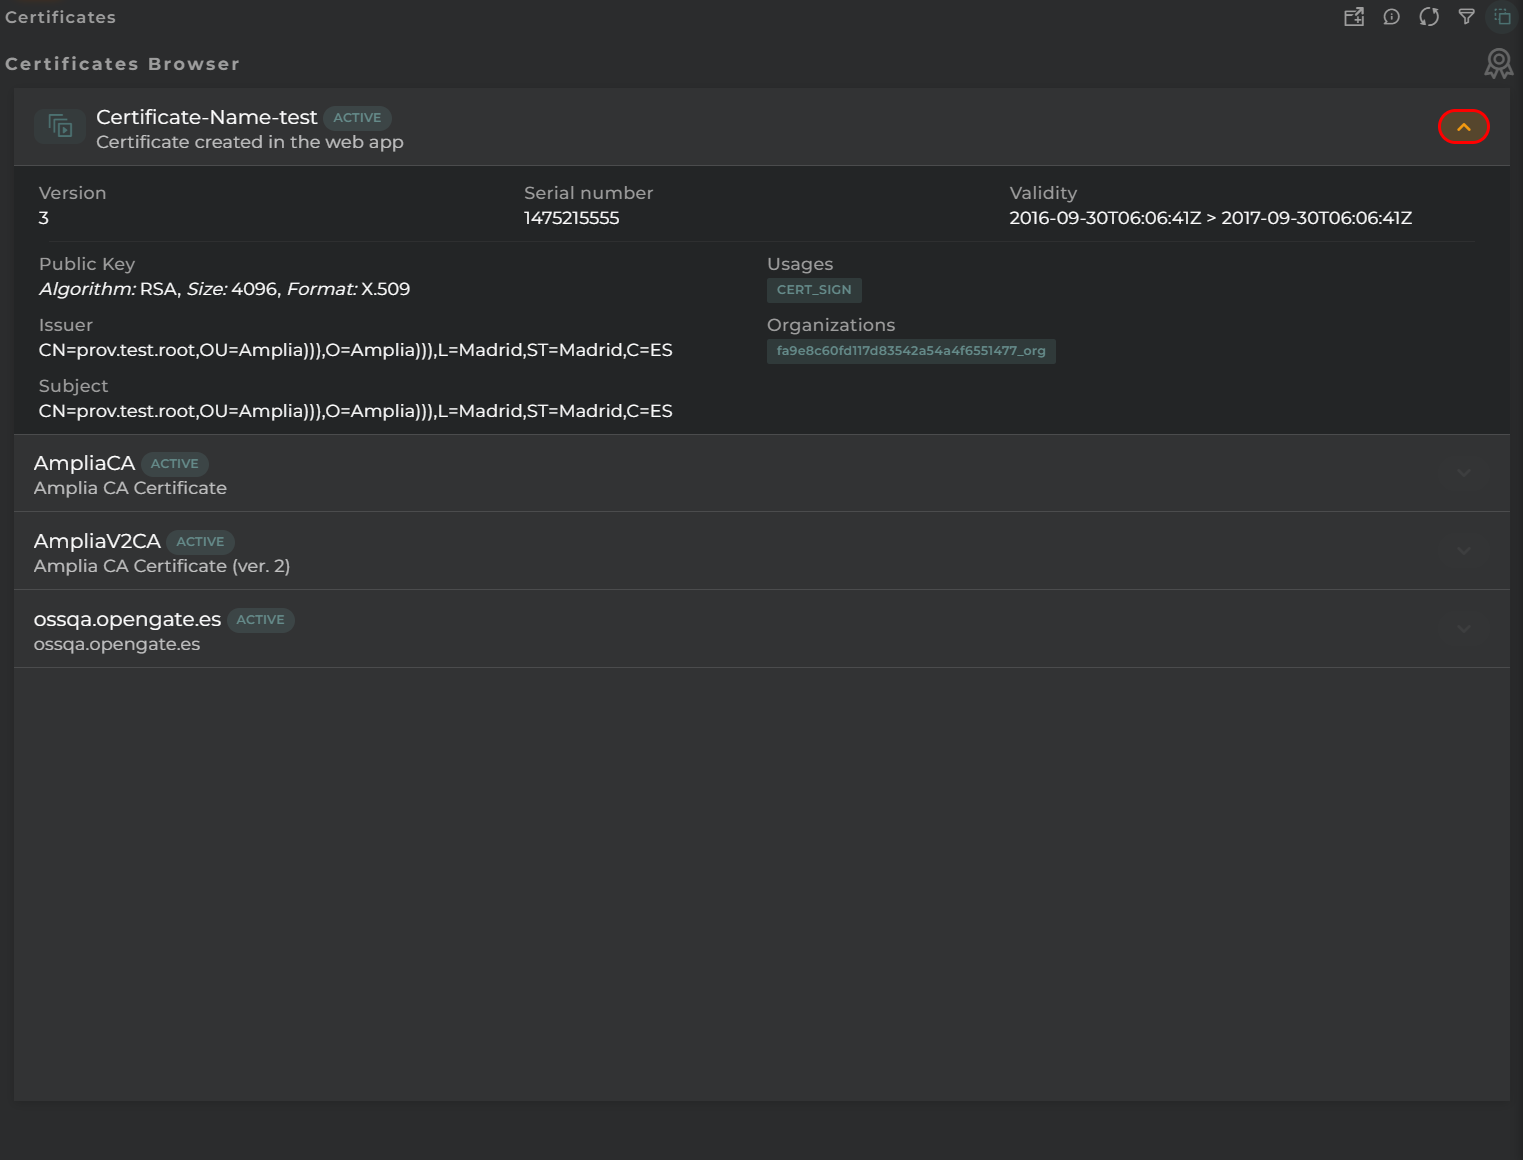Select the AmpliaCA certificate name
Image resolution: width=1523 pixels, height=1160 pixels.
click(x=84, y=463)
